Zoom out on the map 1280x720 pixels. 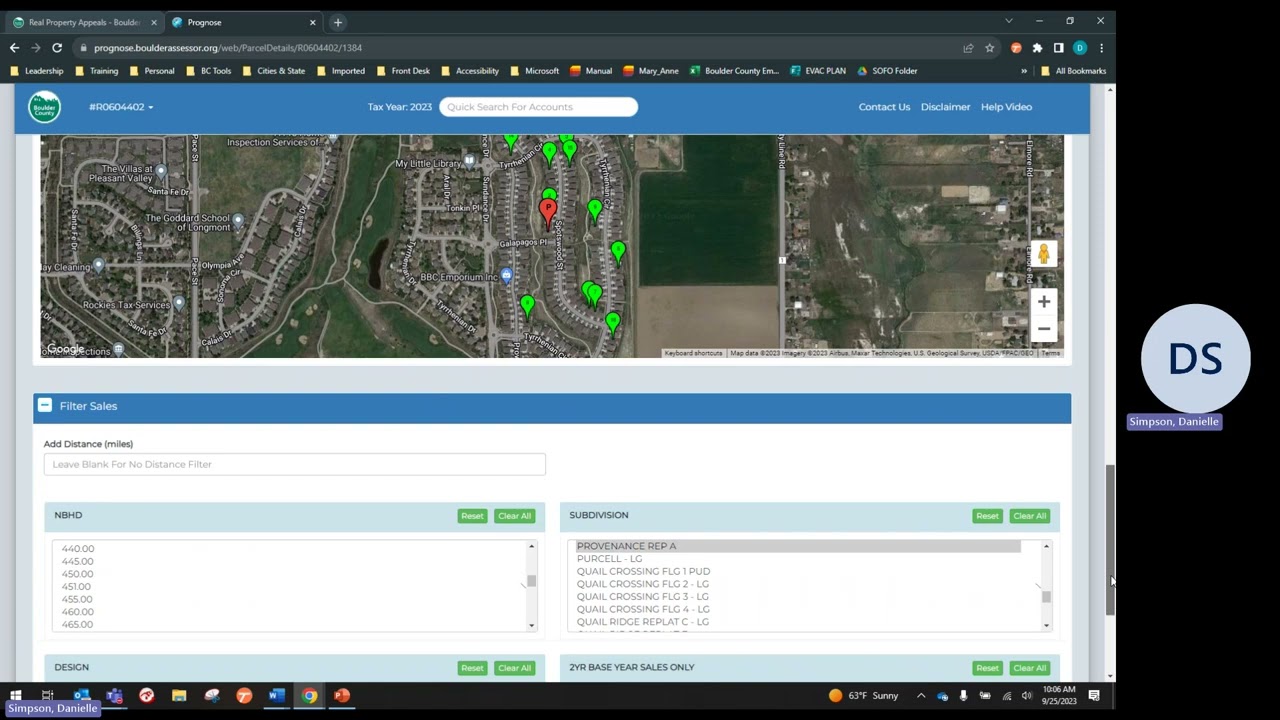tap(1043, 328)
